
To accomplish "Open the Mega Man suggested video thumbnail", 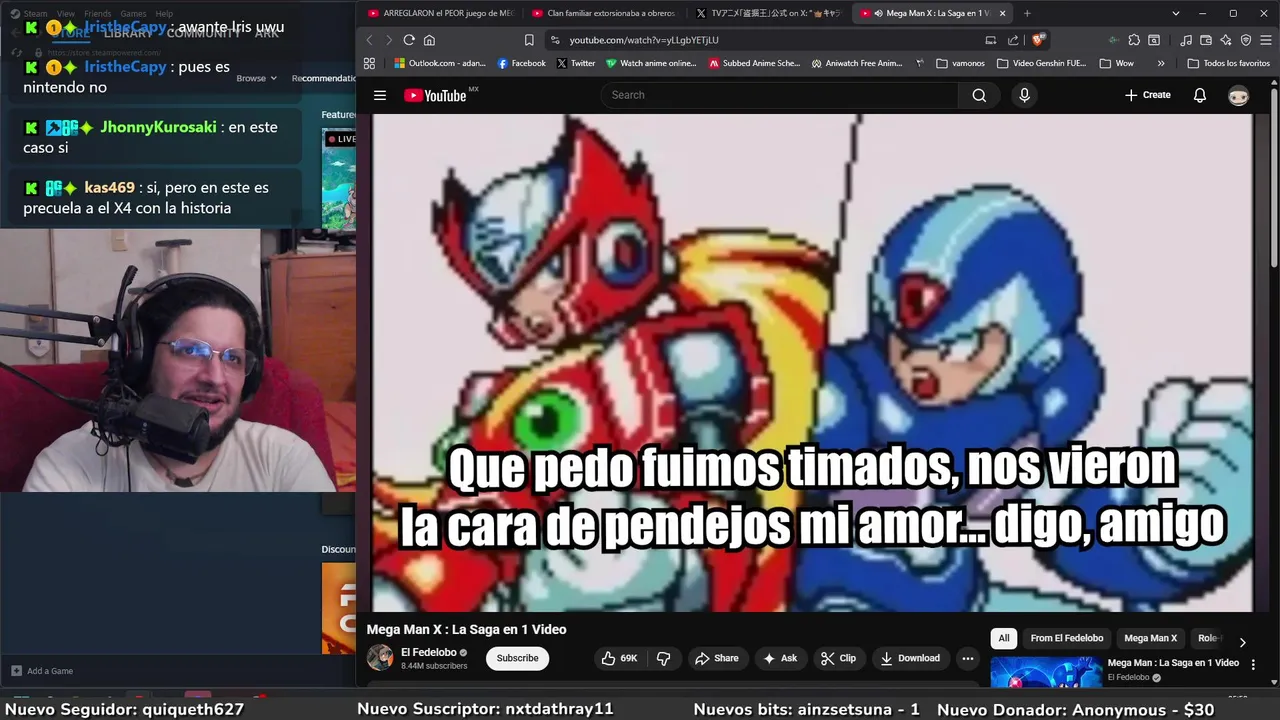I will point(1046,673).
